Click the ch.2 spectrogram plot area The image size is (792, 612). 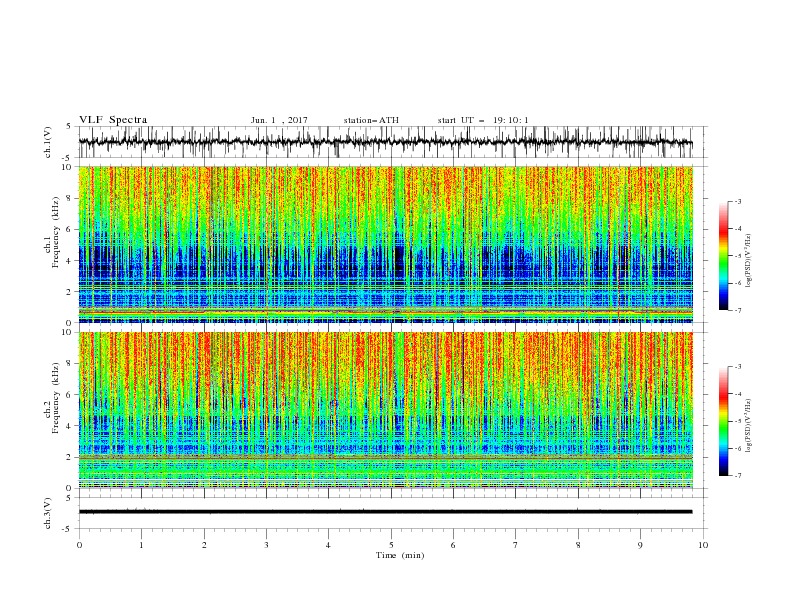tap(386, 410)
